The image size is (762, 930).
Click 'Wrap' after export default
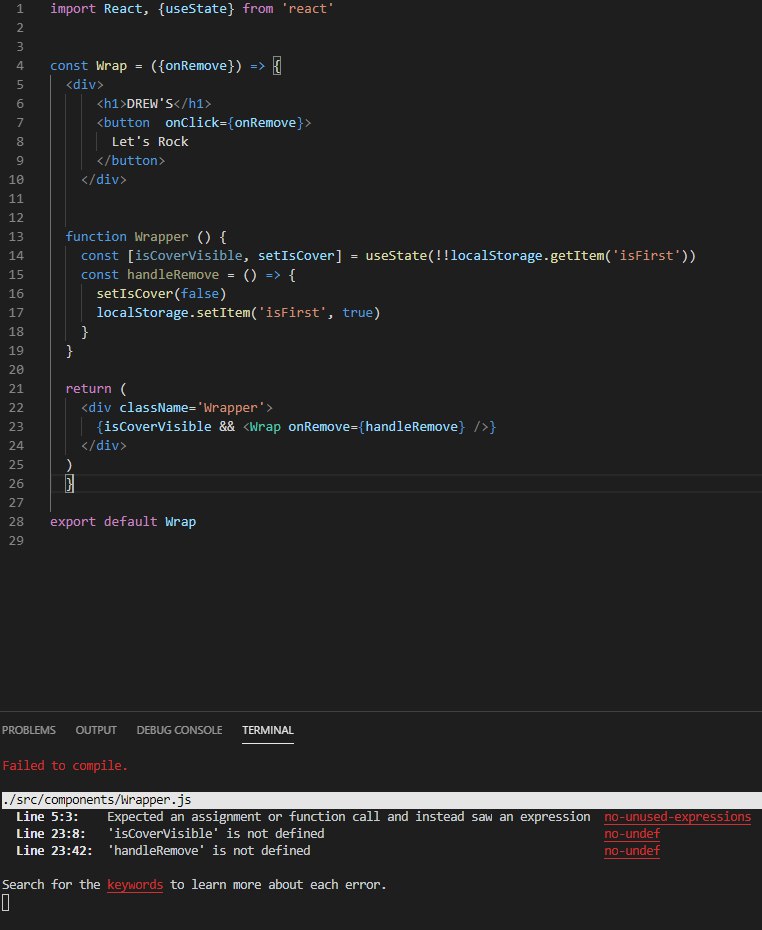point(180,521)
